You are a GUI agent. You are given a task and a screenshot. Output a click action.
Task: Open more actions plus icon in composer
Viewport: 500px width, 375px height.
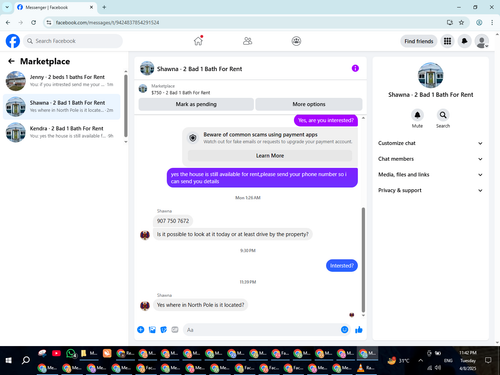pos(141,330)
